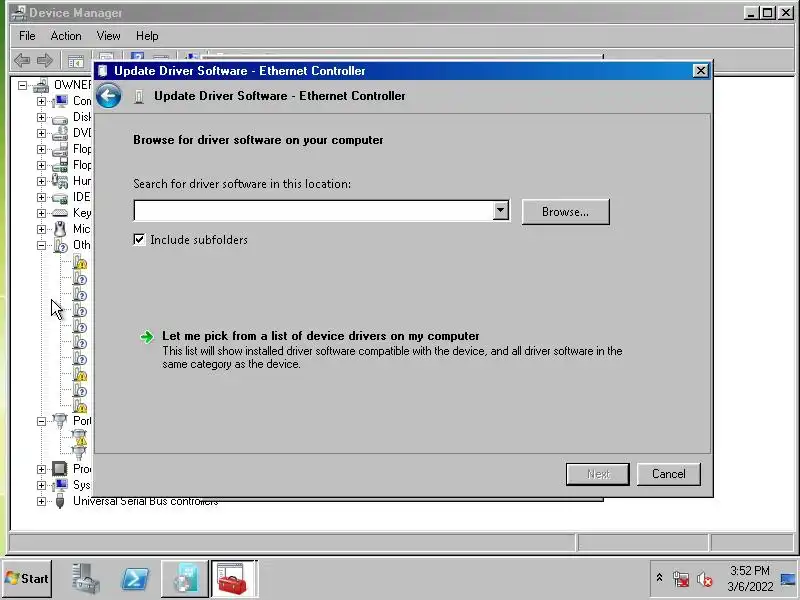Collapse the OWNER root tree node
Viewport: 800px width, 600px height.
point(22,85)
